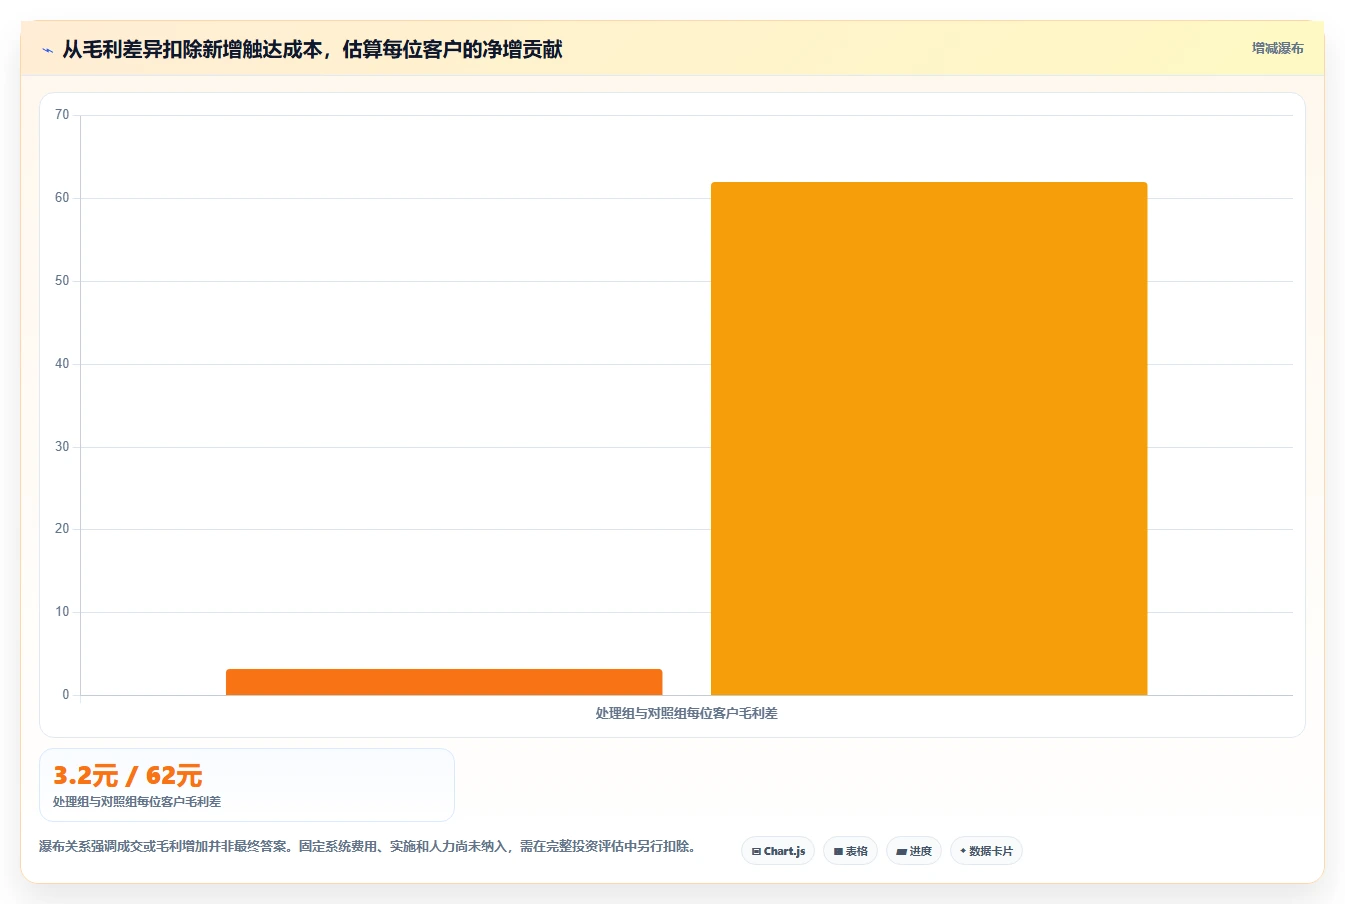Click the card caption 处理组与对照组每位客户毛利差
Image resolution: width=1345 pixels, height=904 pixels.
click(x=137, y=802)
